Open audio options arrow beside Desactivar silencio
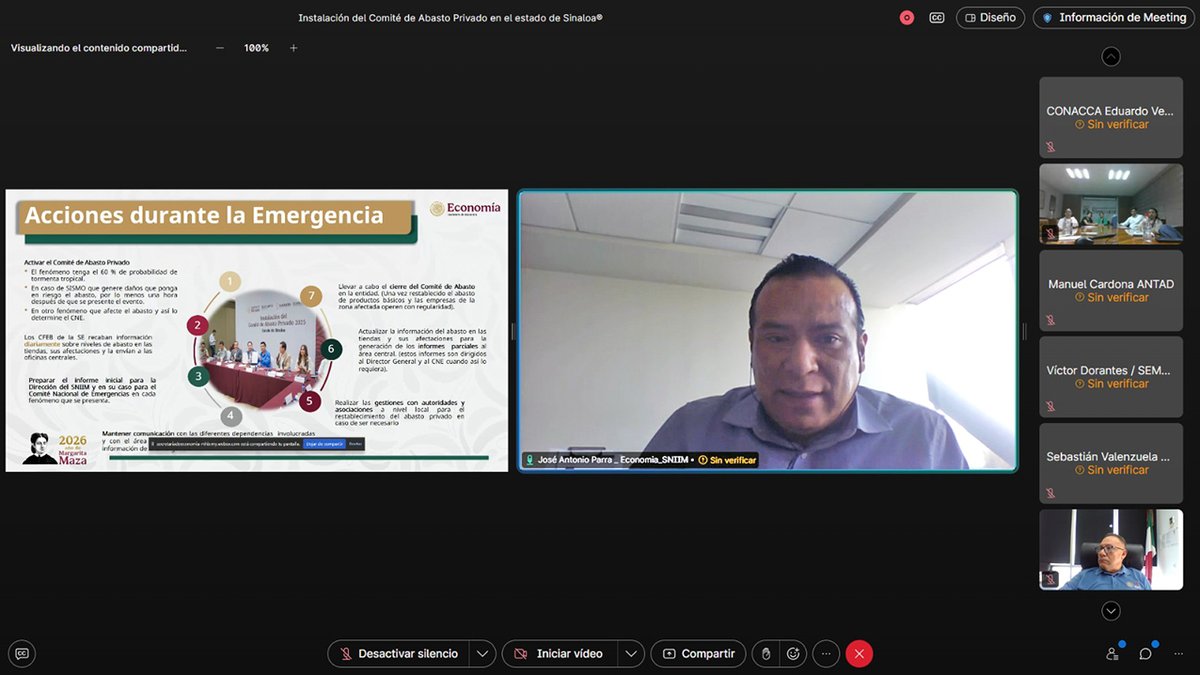 (x=482, y=654)
